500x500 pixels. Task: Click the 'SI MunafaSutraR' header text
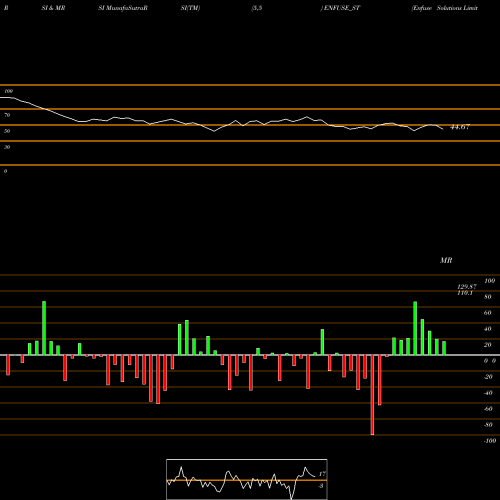tap(123, 8)
